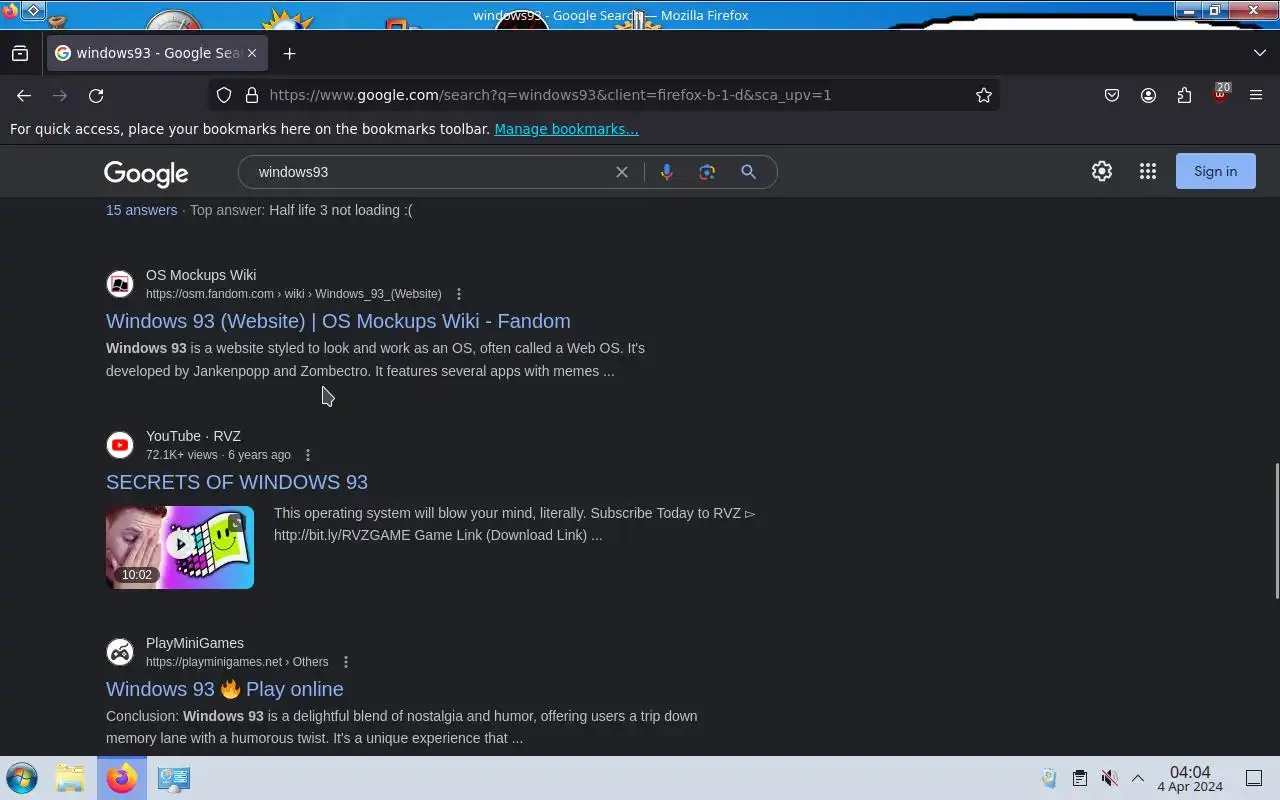The height and width of the screenshot is (800, 1280).
Task: Unmute the volume tray icon
Action: 1109,778
